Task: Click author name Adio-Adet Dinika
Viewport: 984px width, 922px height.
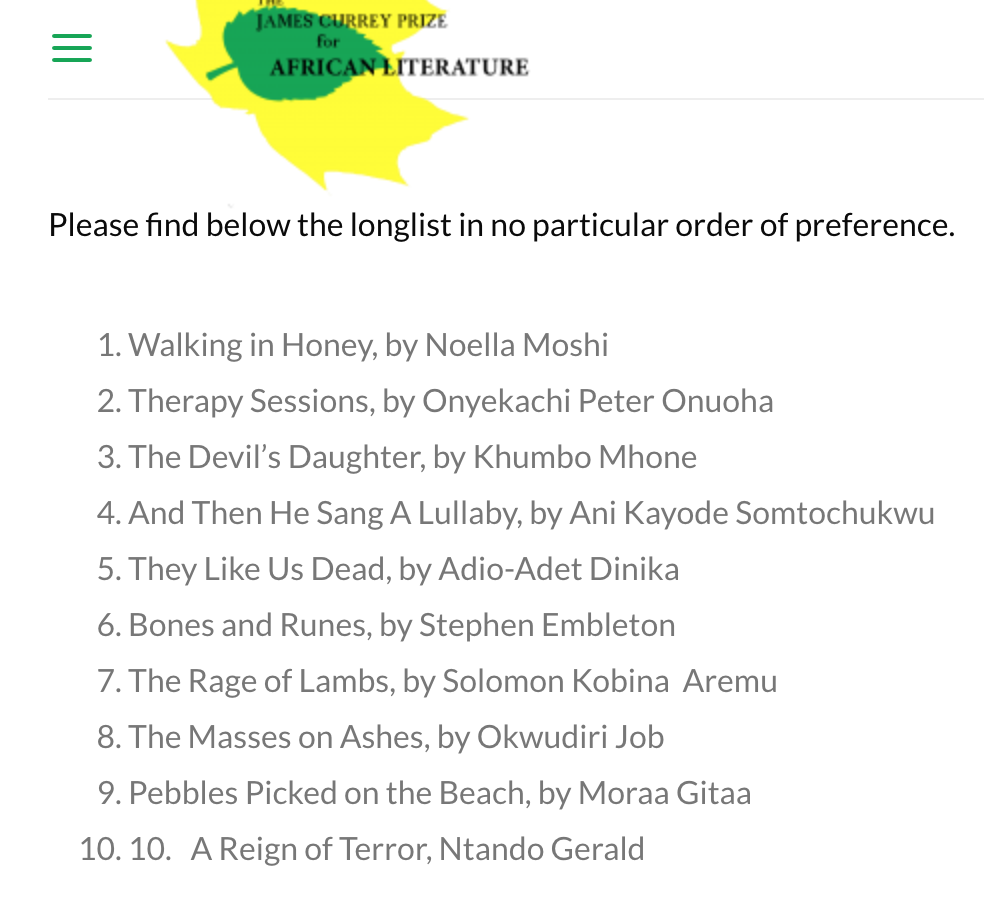Action: [x=560, y=569]
